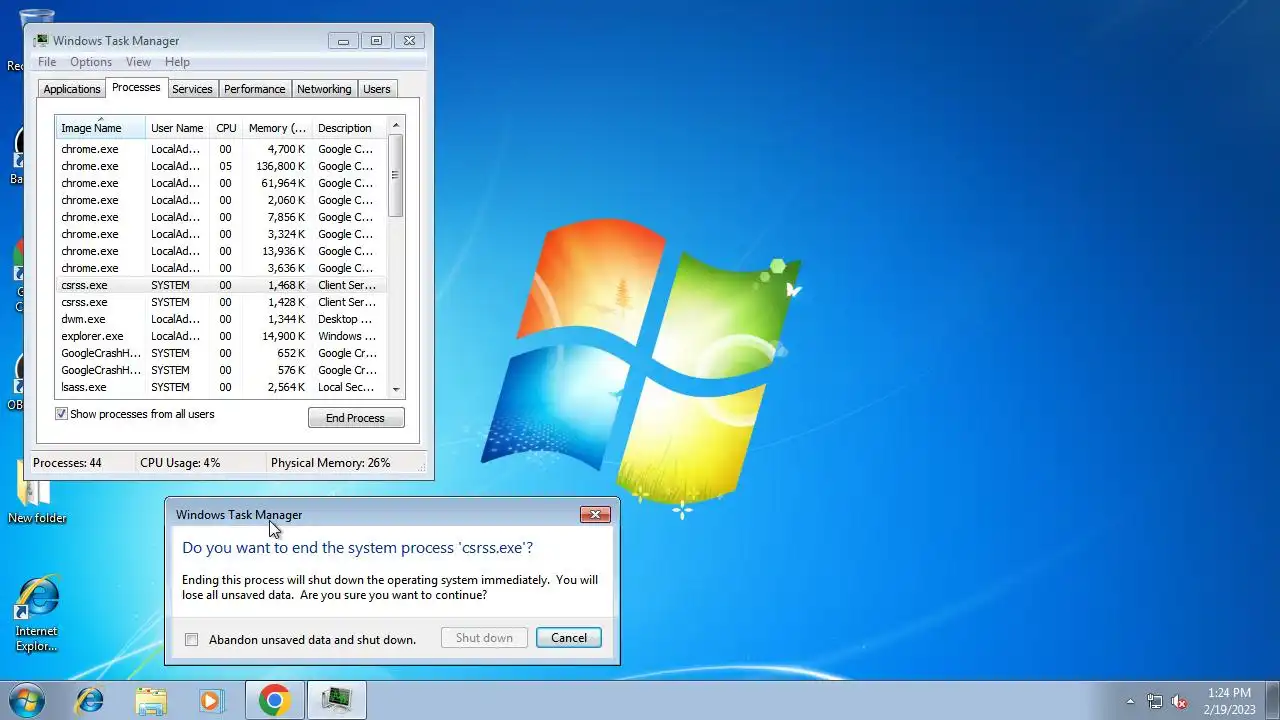Select chrome.exe using 136,800 K memory
The image size is (1280, 720).
click(221, 166)
